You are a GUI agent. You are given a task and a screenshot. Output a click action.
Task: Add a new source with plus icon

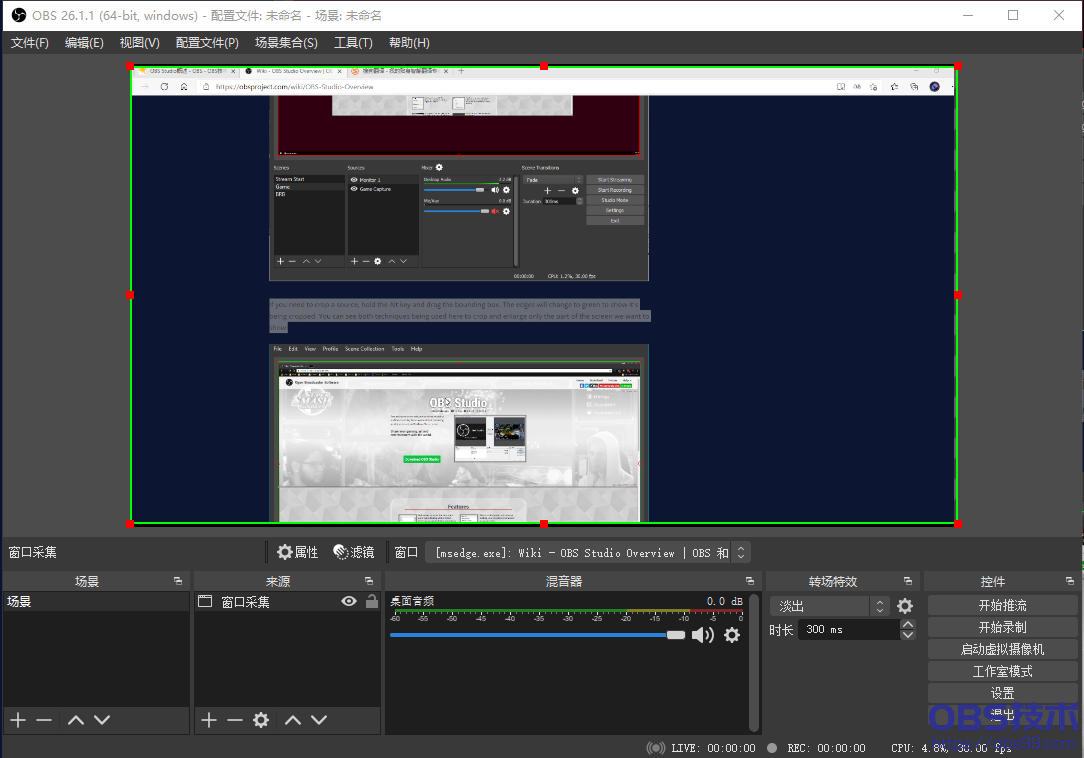click(209, 720)
